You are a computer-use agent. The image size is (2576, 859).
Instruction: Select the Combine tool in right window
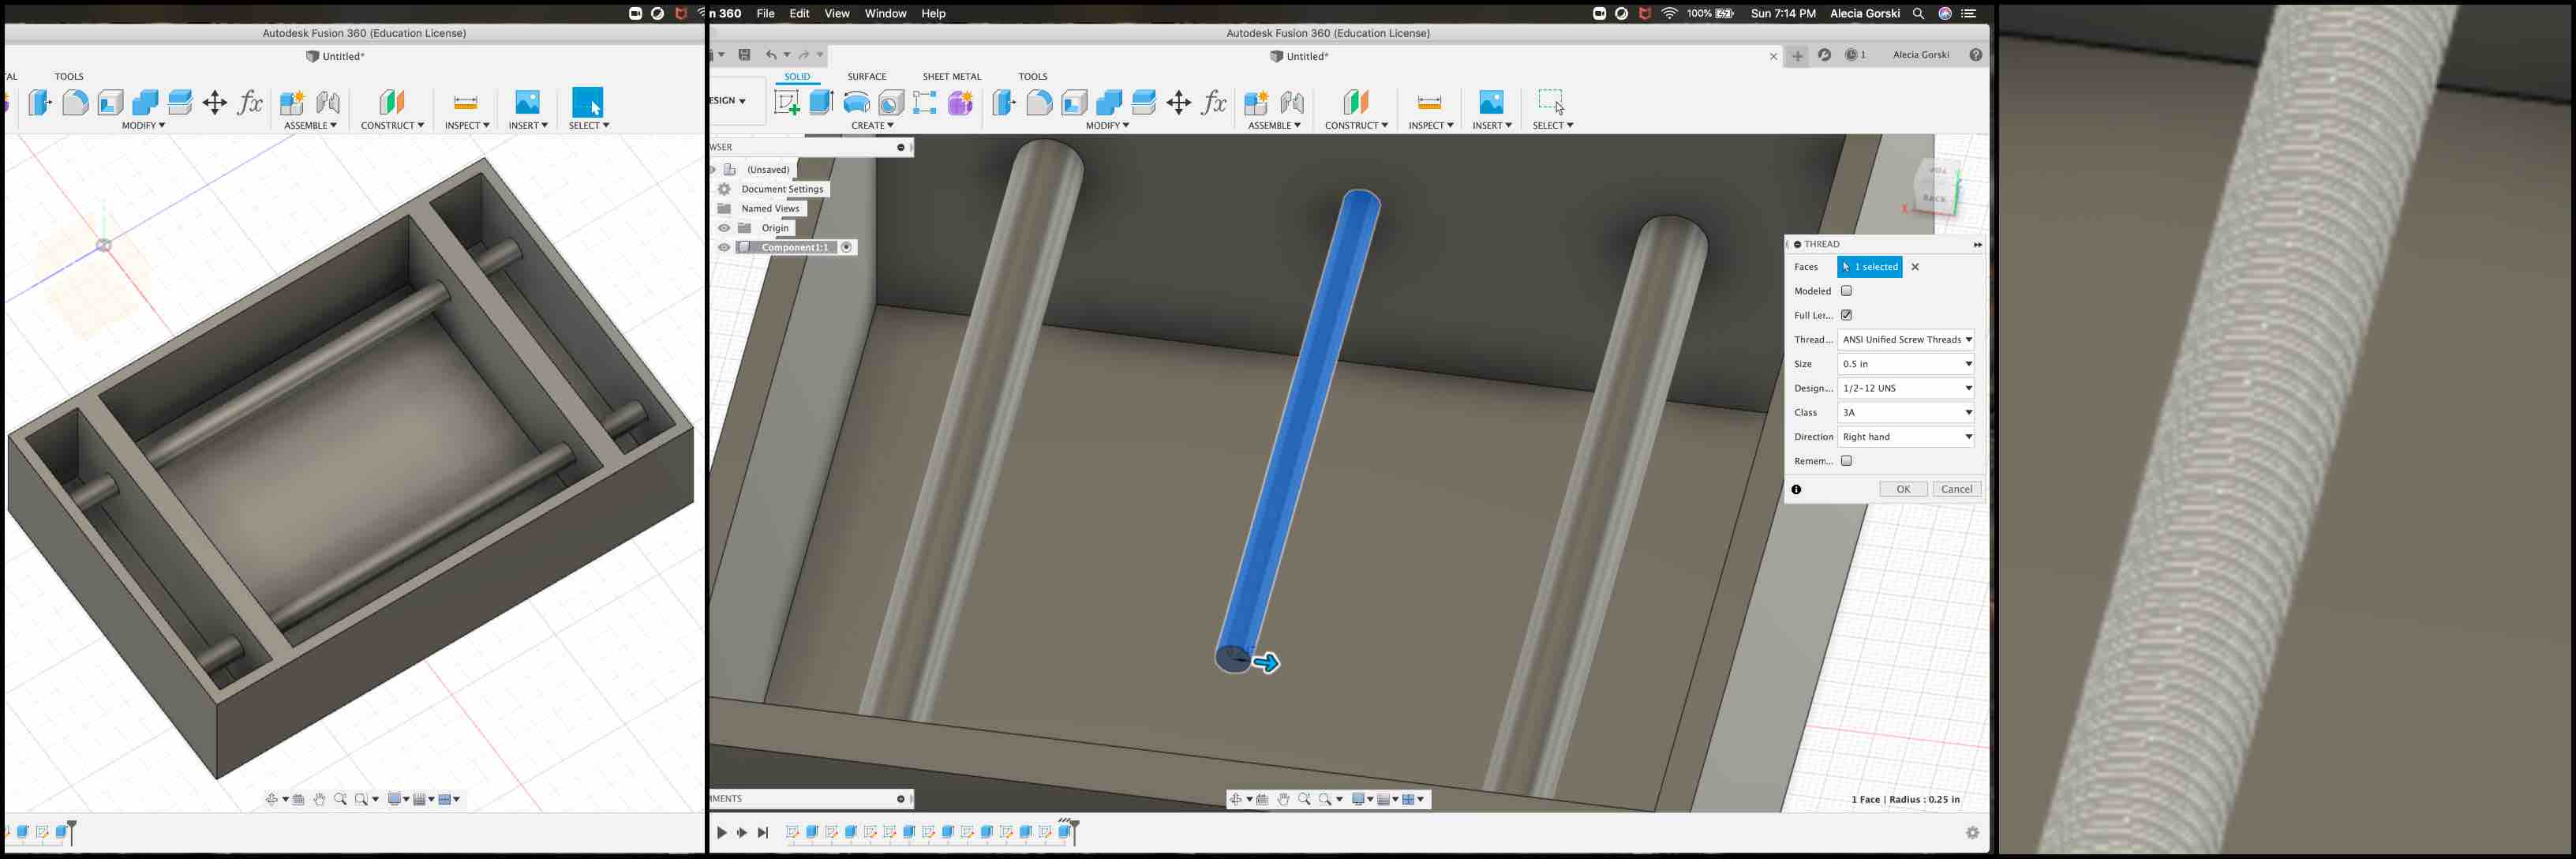pyautogui.click(x=1109, y=102)
